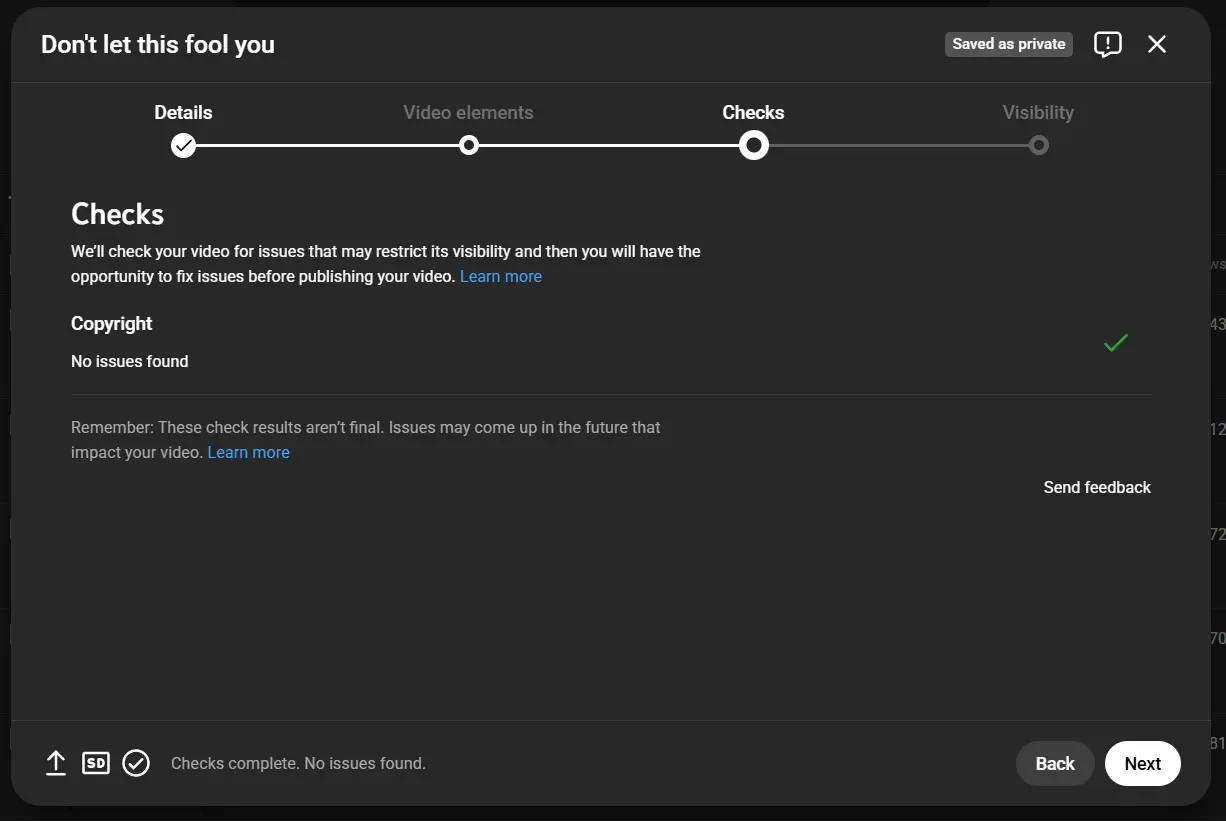Screen dimensions: 1226x821
Task: Jump to the Visibility step
Action: coord(1038,112)
